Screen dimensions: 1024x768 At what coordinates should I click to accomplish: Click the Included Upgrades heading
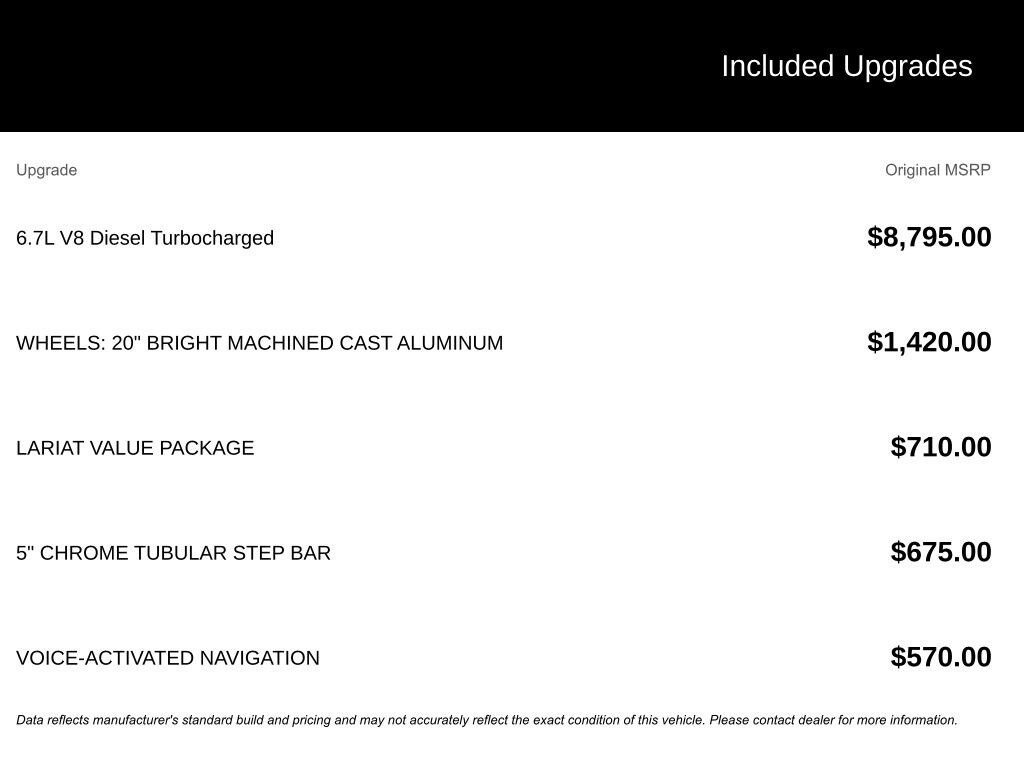pyautogui.click(x=846, y=66)
